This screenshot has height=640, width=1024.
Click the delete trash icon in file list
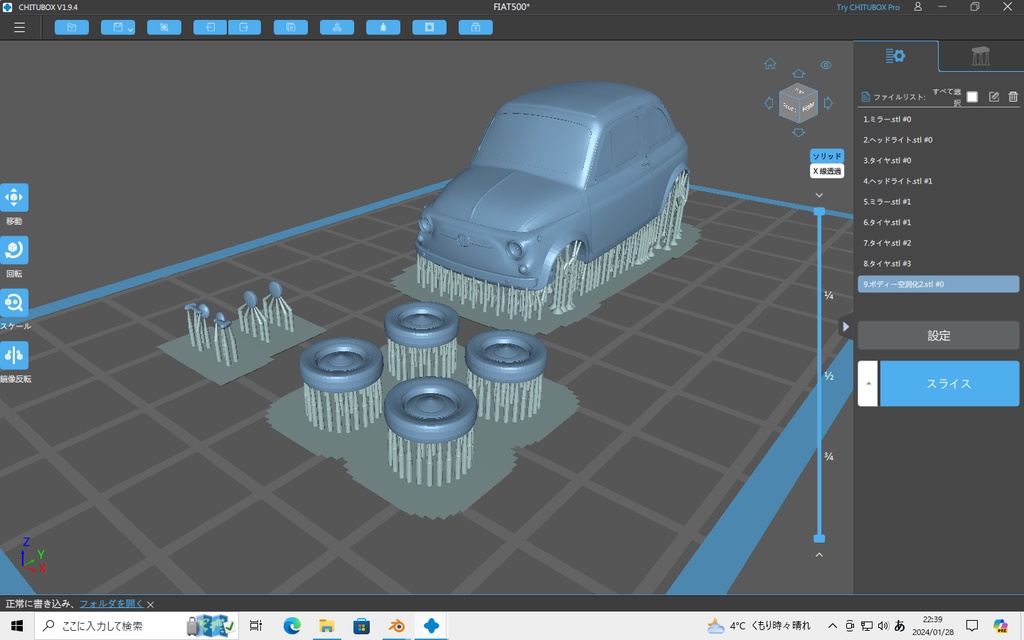[x=1013, y=97]
